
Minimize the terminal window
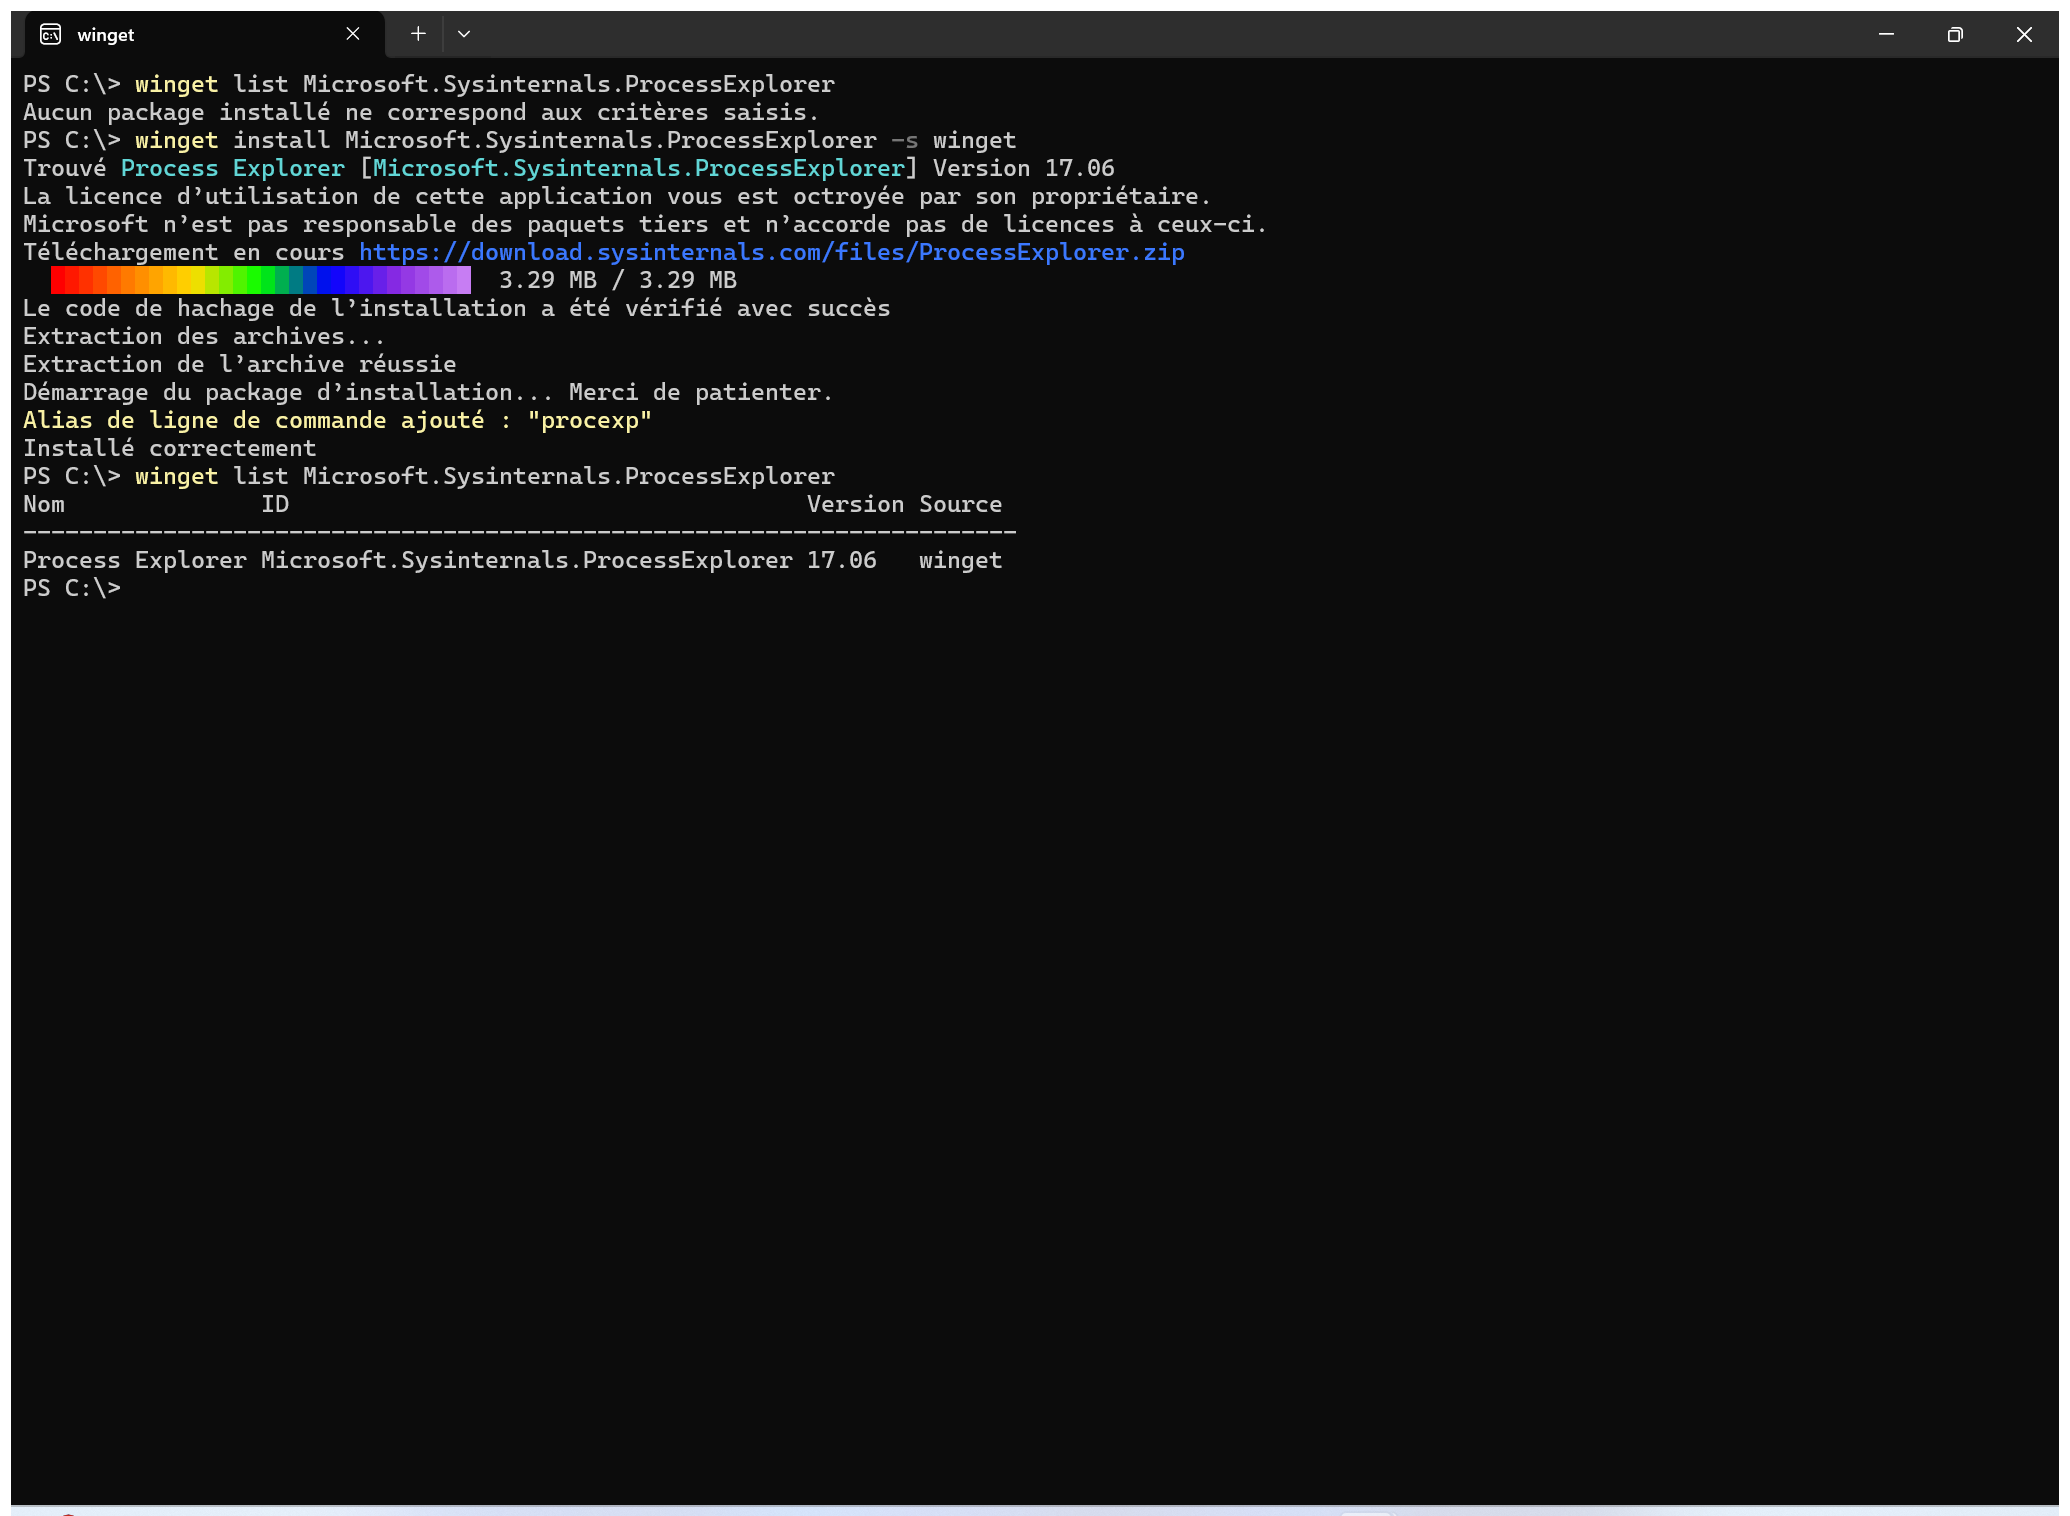click(x=1886, y=34)
